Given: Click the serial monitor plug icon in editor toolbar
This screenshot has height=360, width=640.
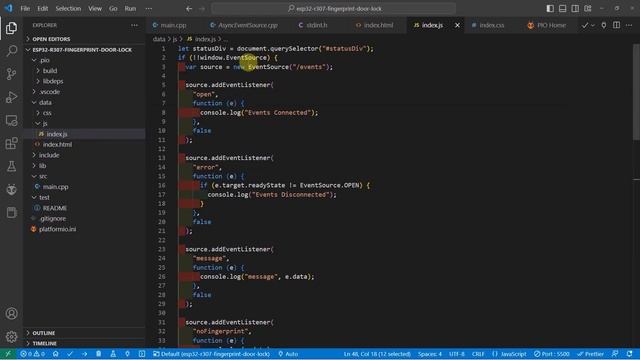Looking at the screenshot, I should point(604,25).
